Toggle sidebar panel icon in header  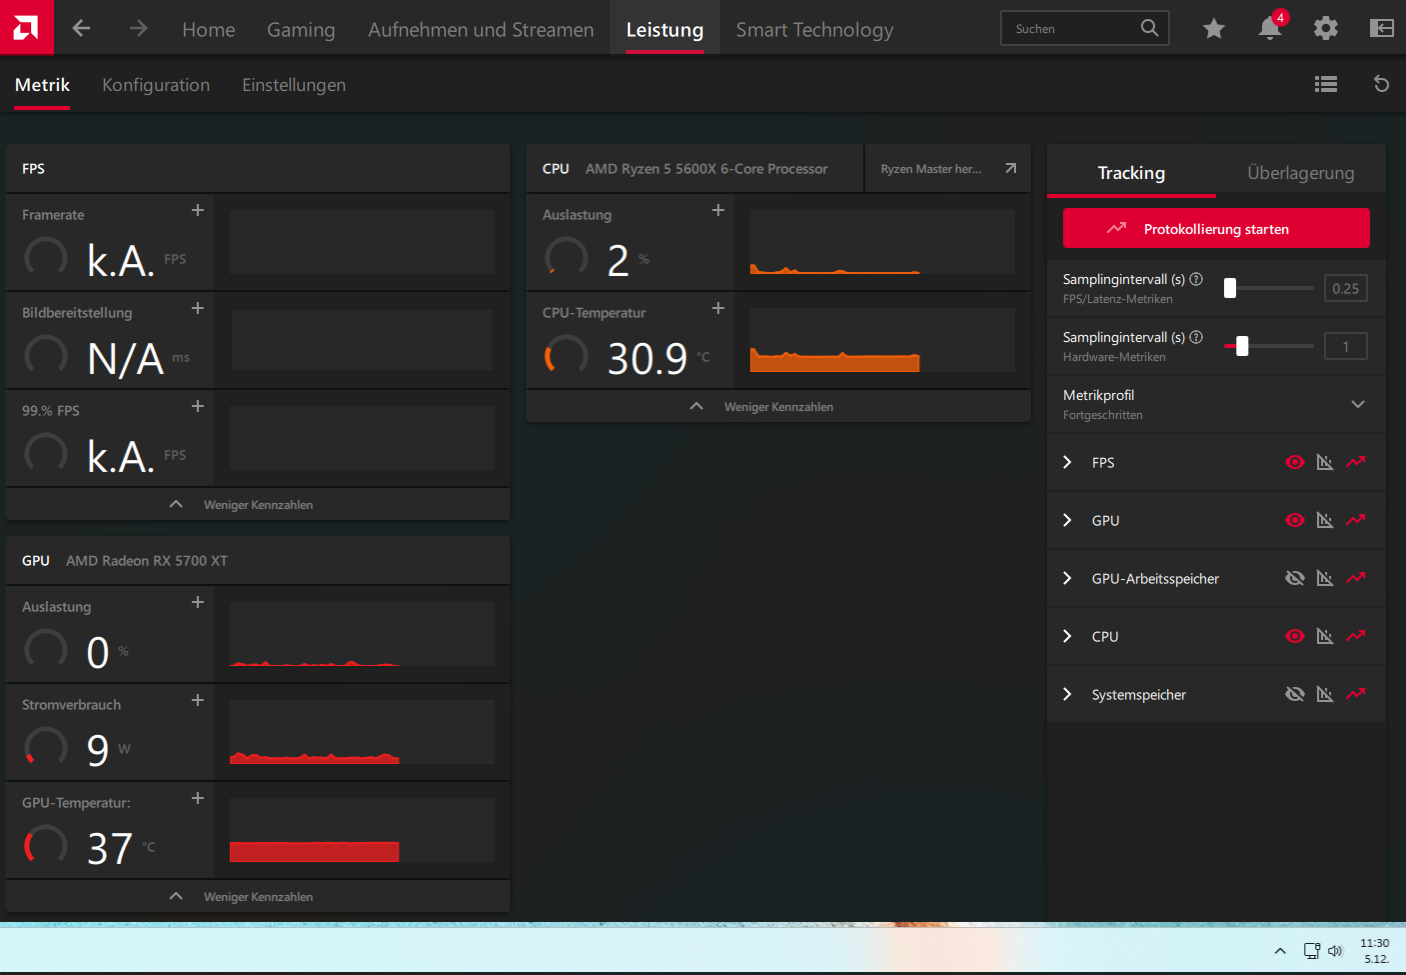1381,28
